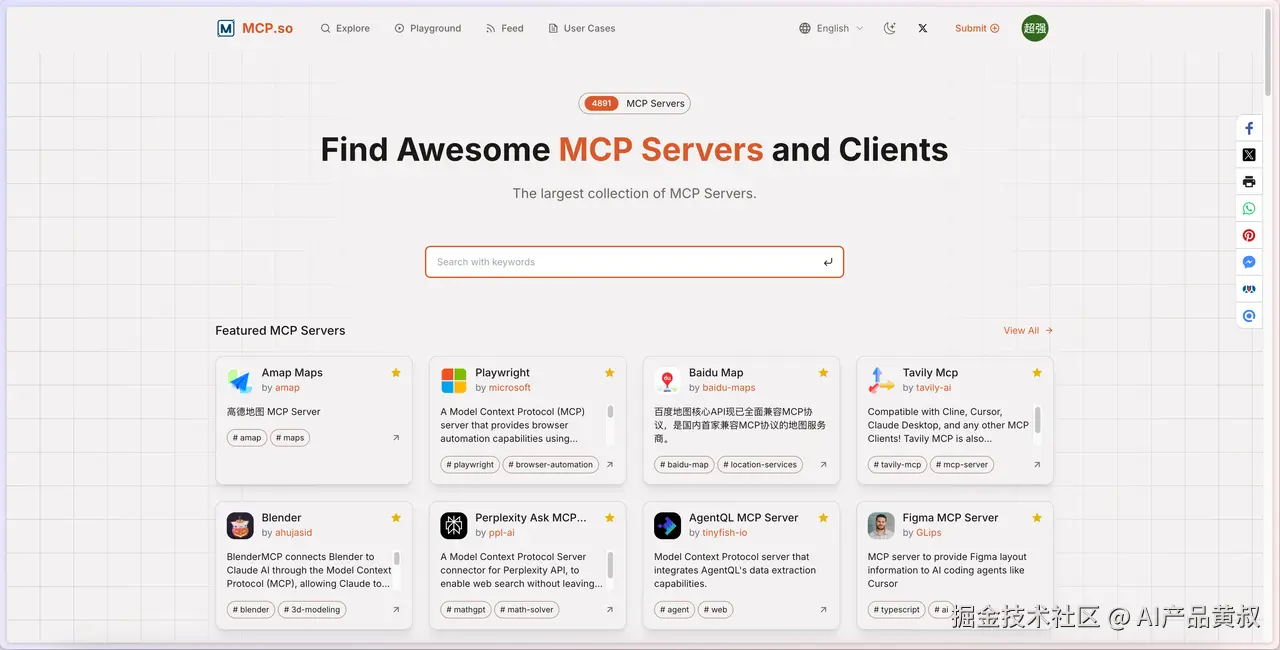The width and height of the screenshot is (1280, 650).
Task: Click the star on Blender card
Action: pyautogui.click(x=396, y=517)
